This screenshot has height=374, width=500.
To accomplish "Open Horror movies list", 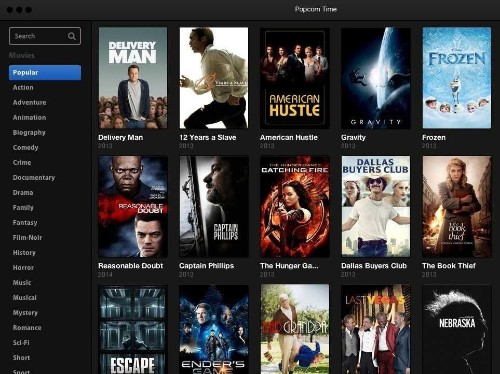I will (23, 267).
